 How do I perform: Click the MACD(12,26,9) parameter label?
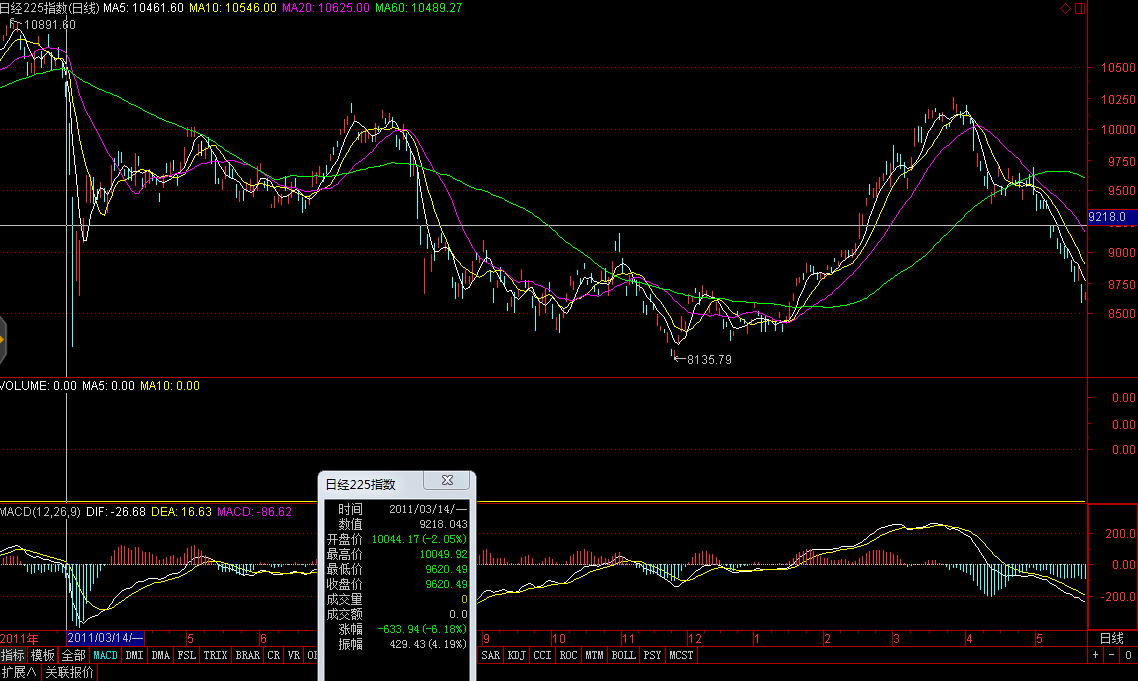pos(41,512)
